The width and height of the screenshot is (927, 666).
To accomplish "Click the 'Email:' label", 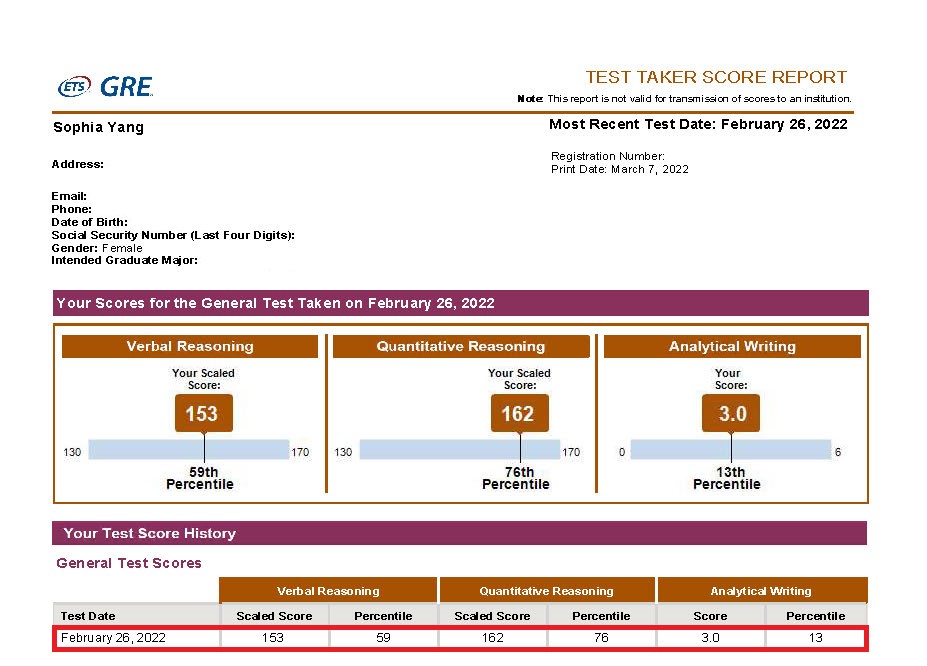I will tap(69, 196).
